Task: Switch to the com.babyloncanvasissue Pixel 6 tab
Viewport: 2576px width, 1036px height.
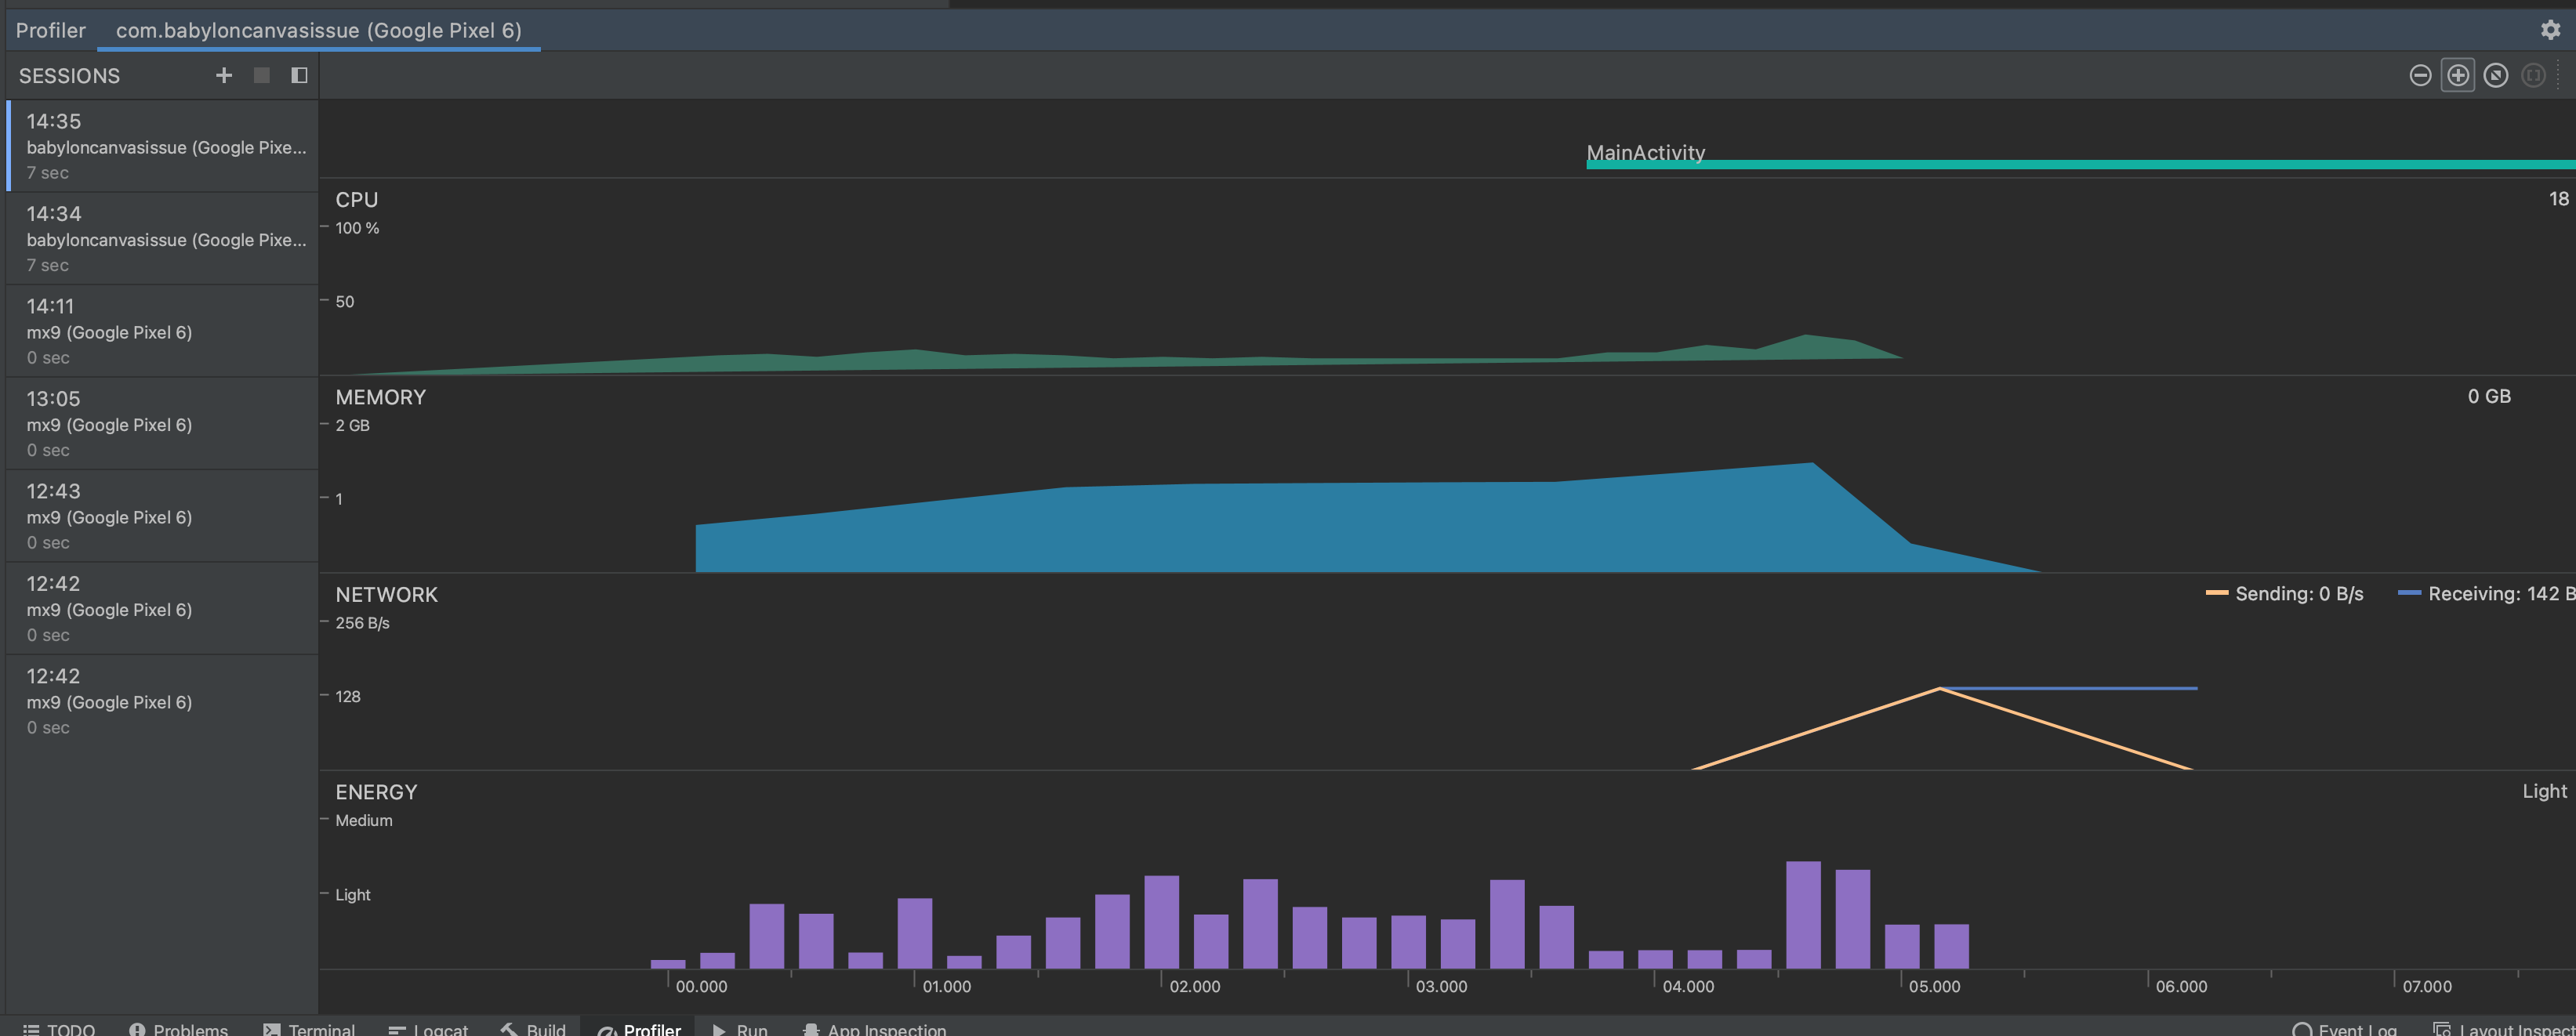Action: tap(318, 30)
